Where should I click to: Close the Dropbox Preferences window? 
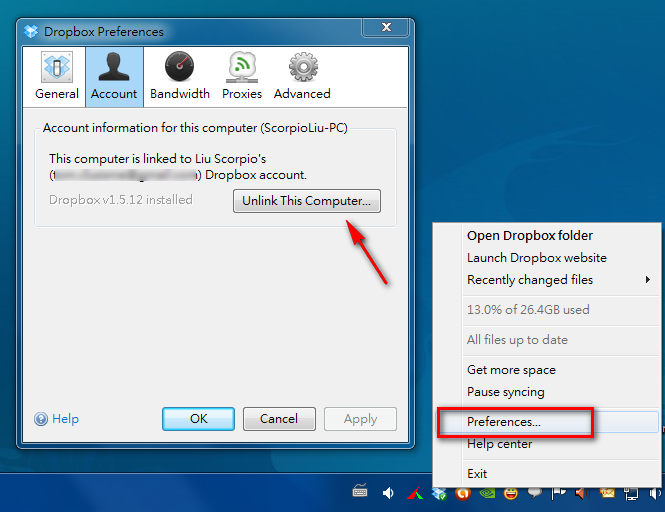click(x=386, y=27)
